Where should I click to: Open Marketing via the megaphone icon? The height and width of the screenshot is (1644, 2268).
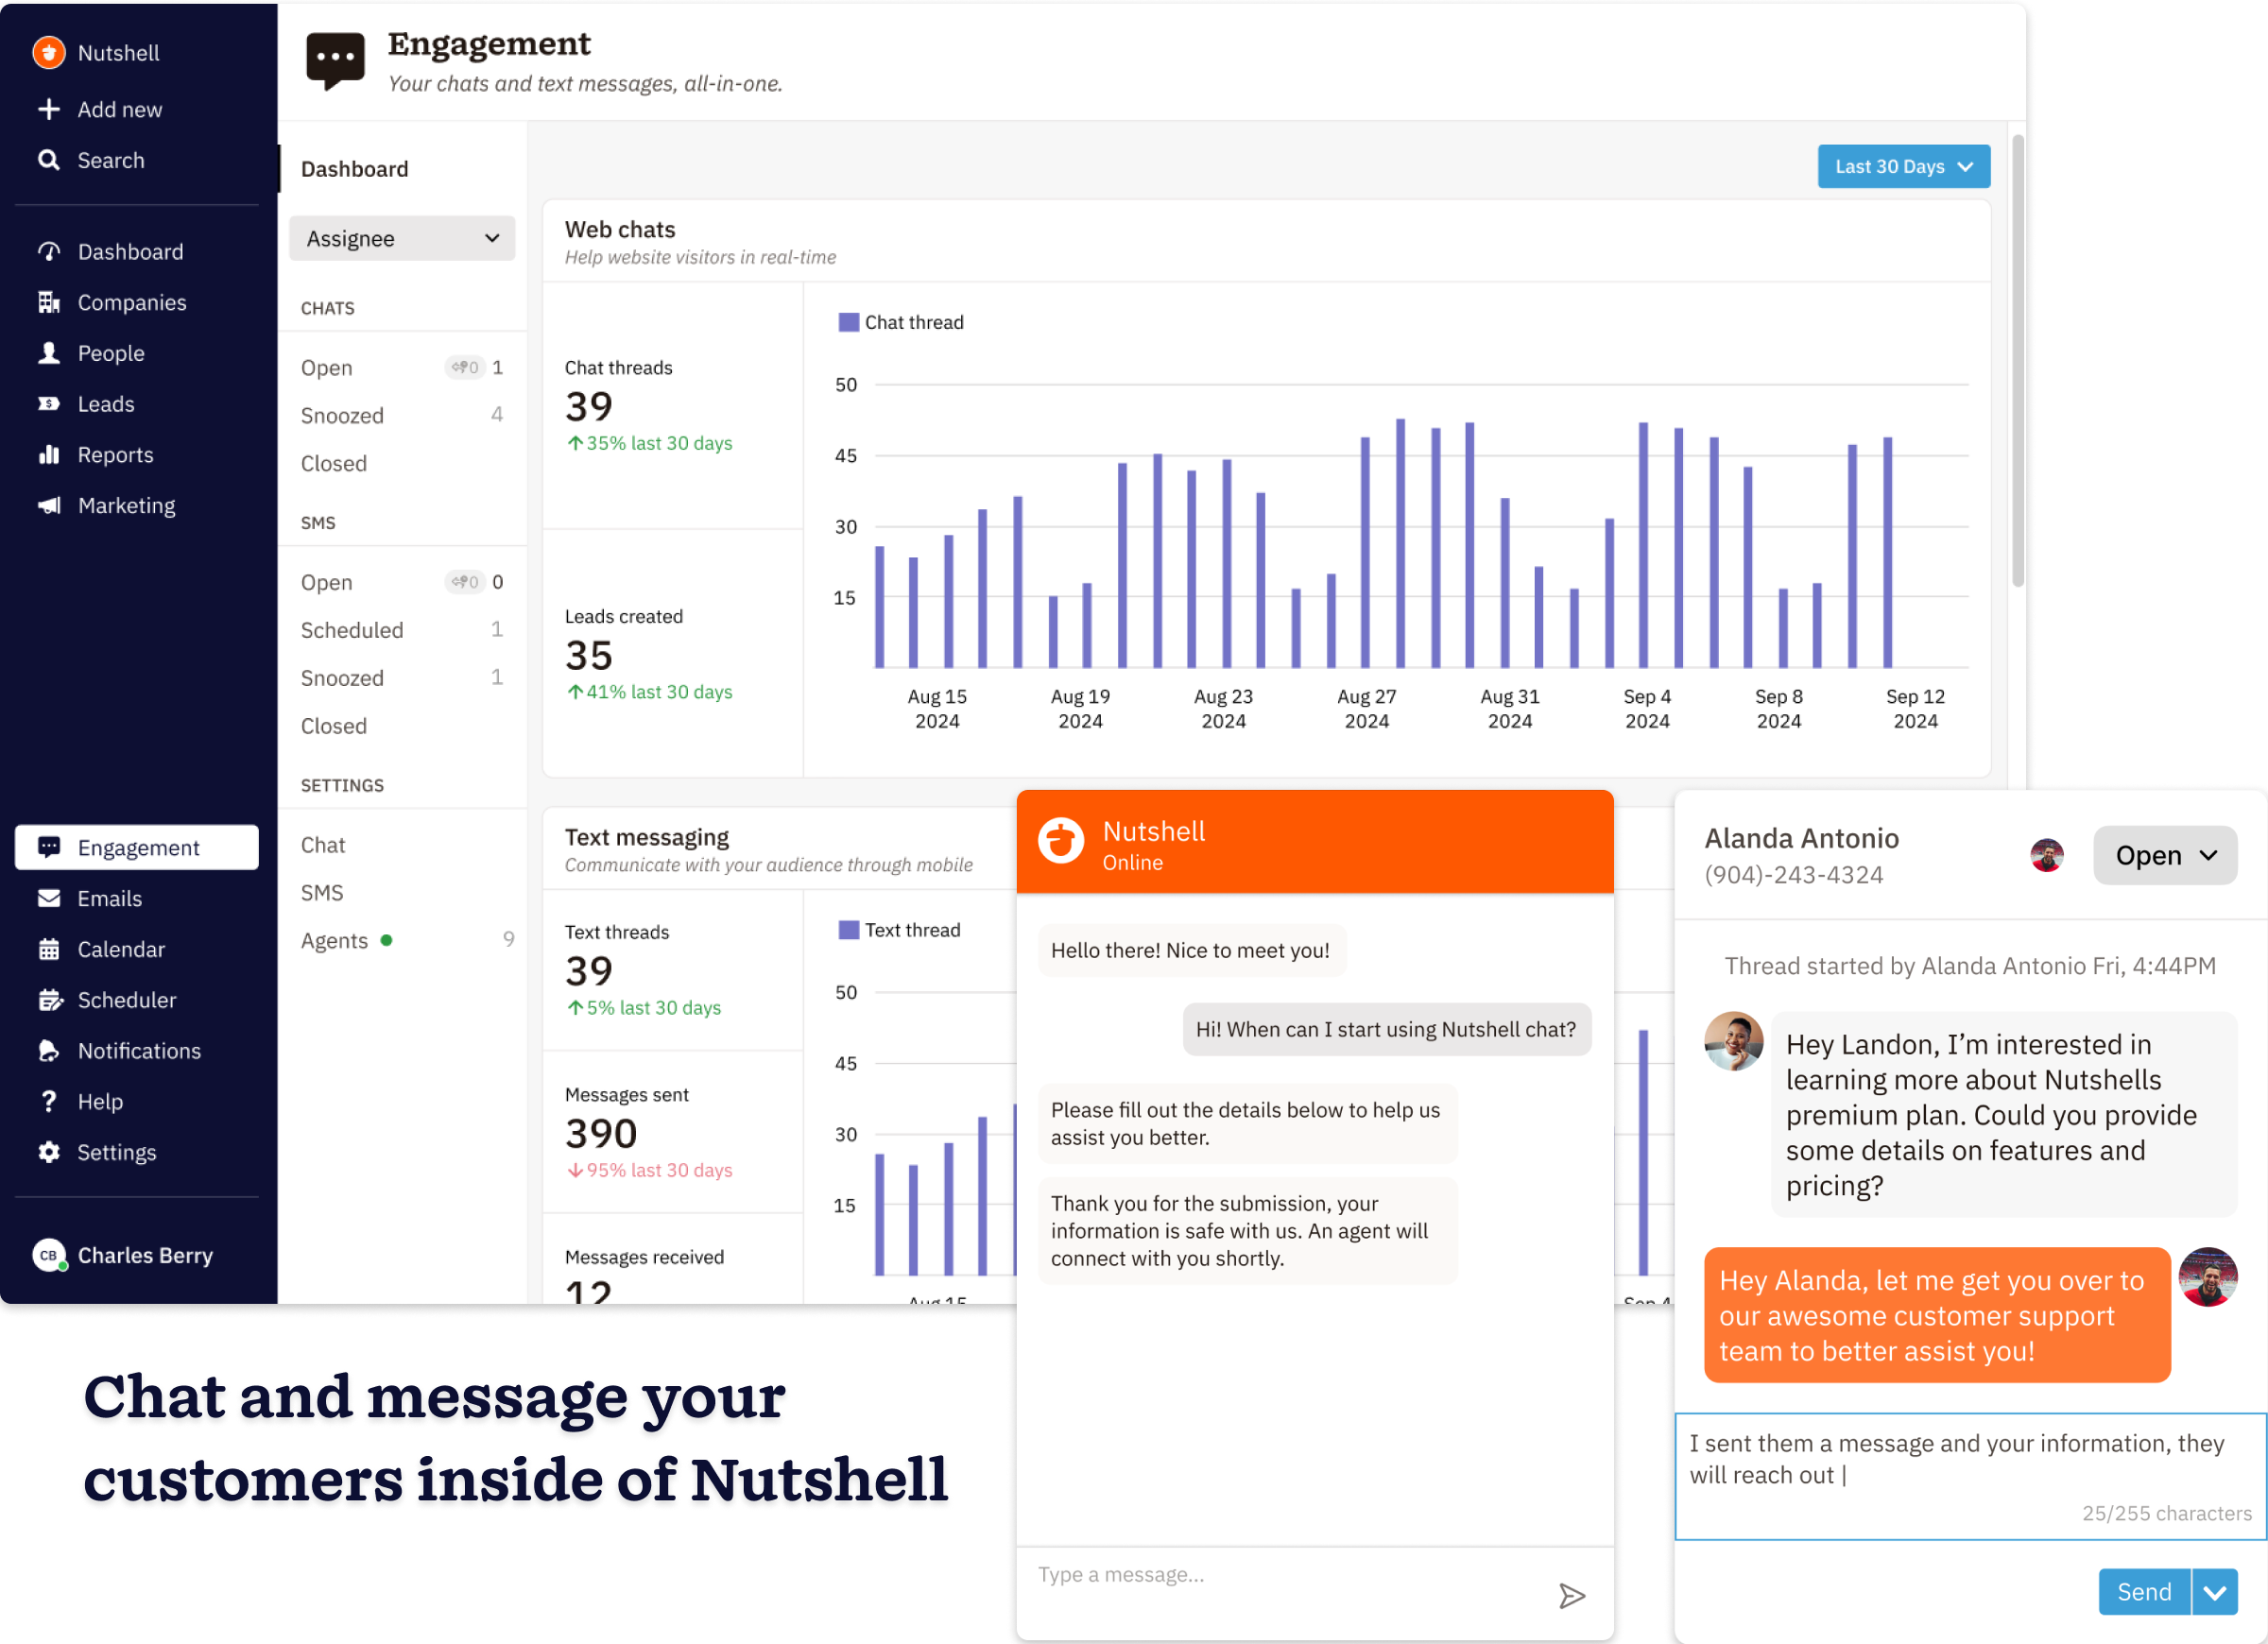point(48,506)
